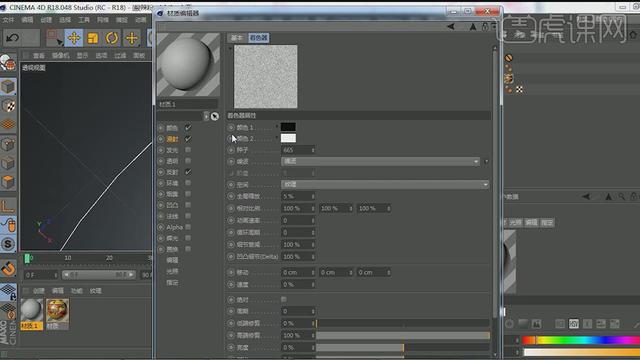
Task: Tick the 绝对 (Absolute) checkbox
Action: (284, 300)
